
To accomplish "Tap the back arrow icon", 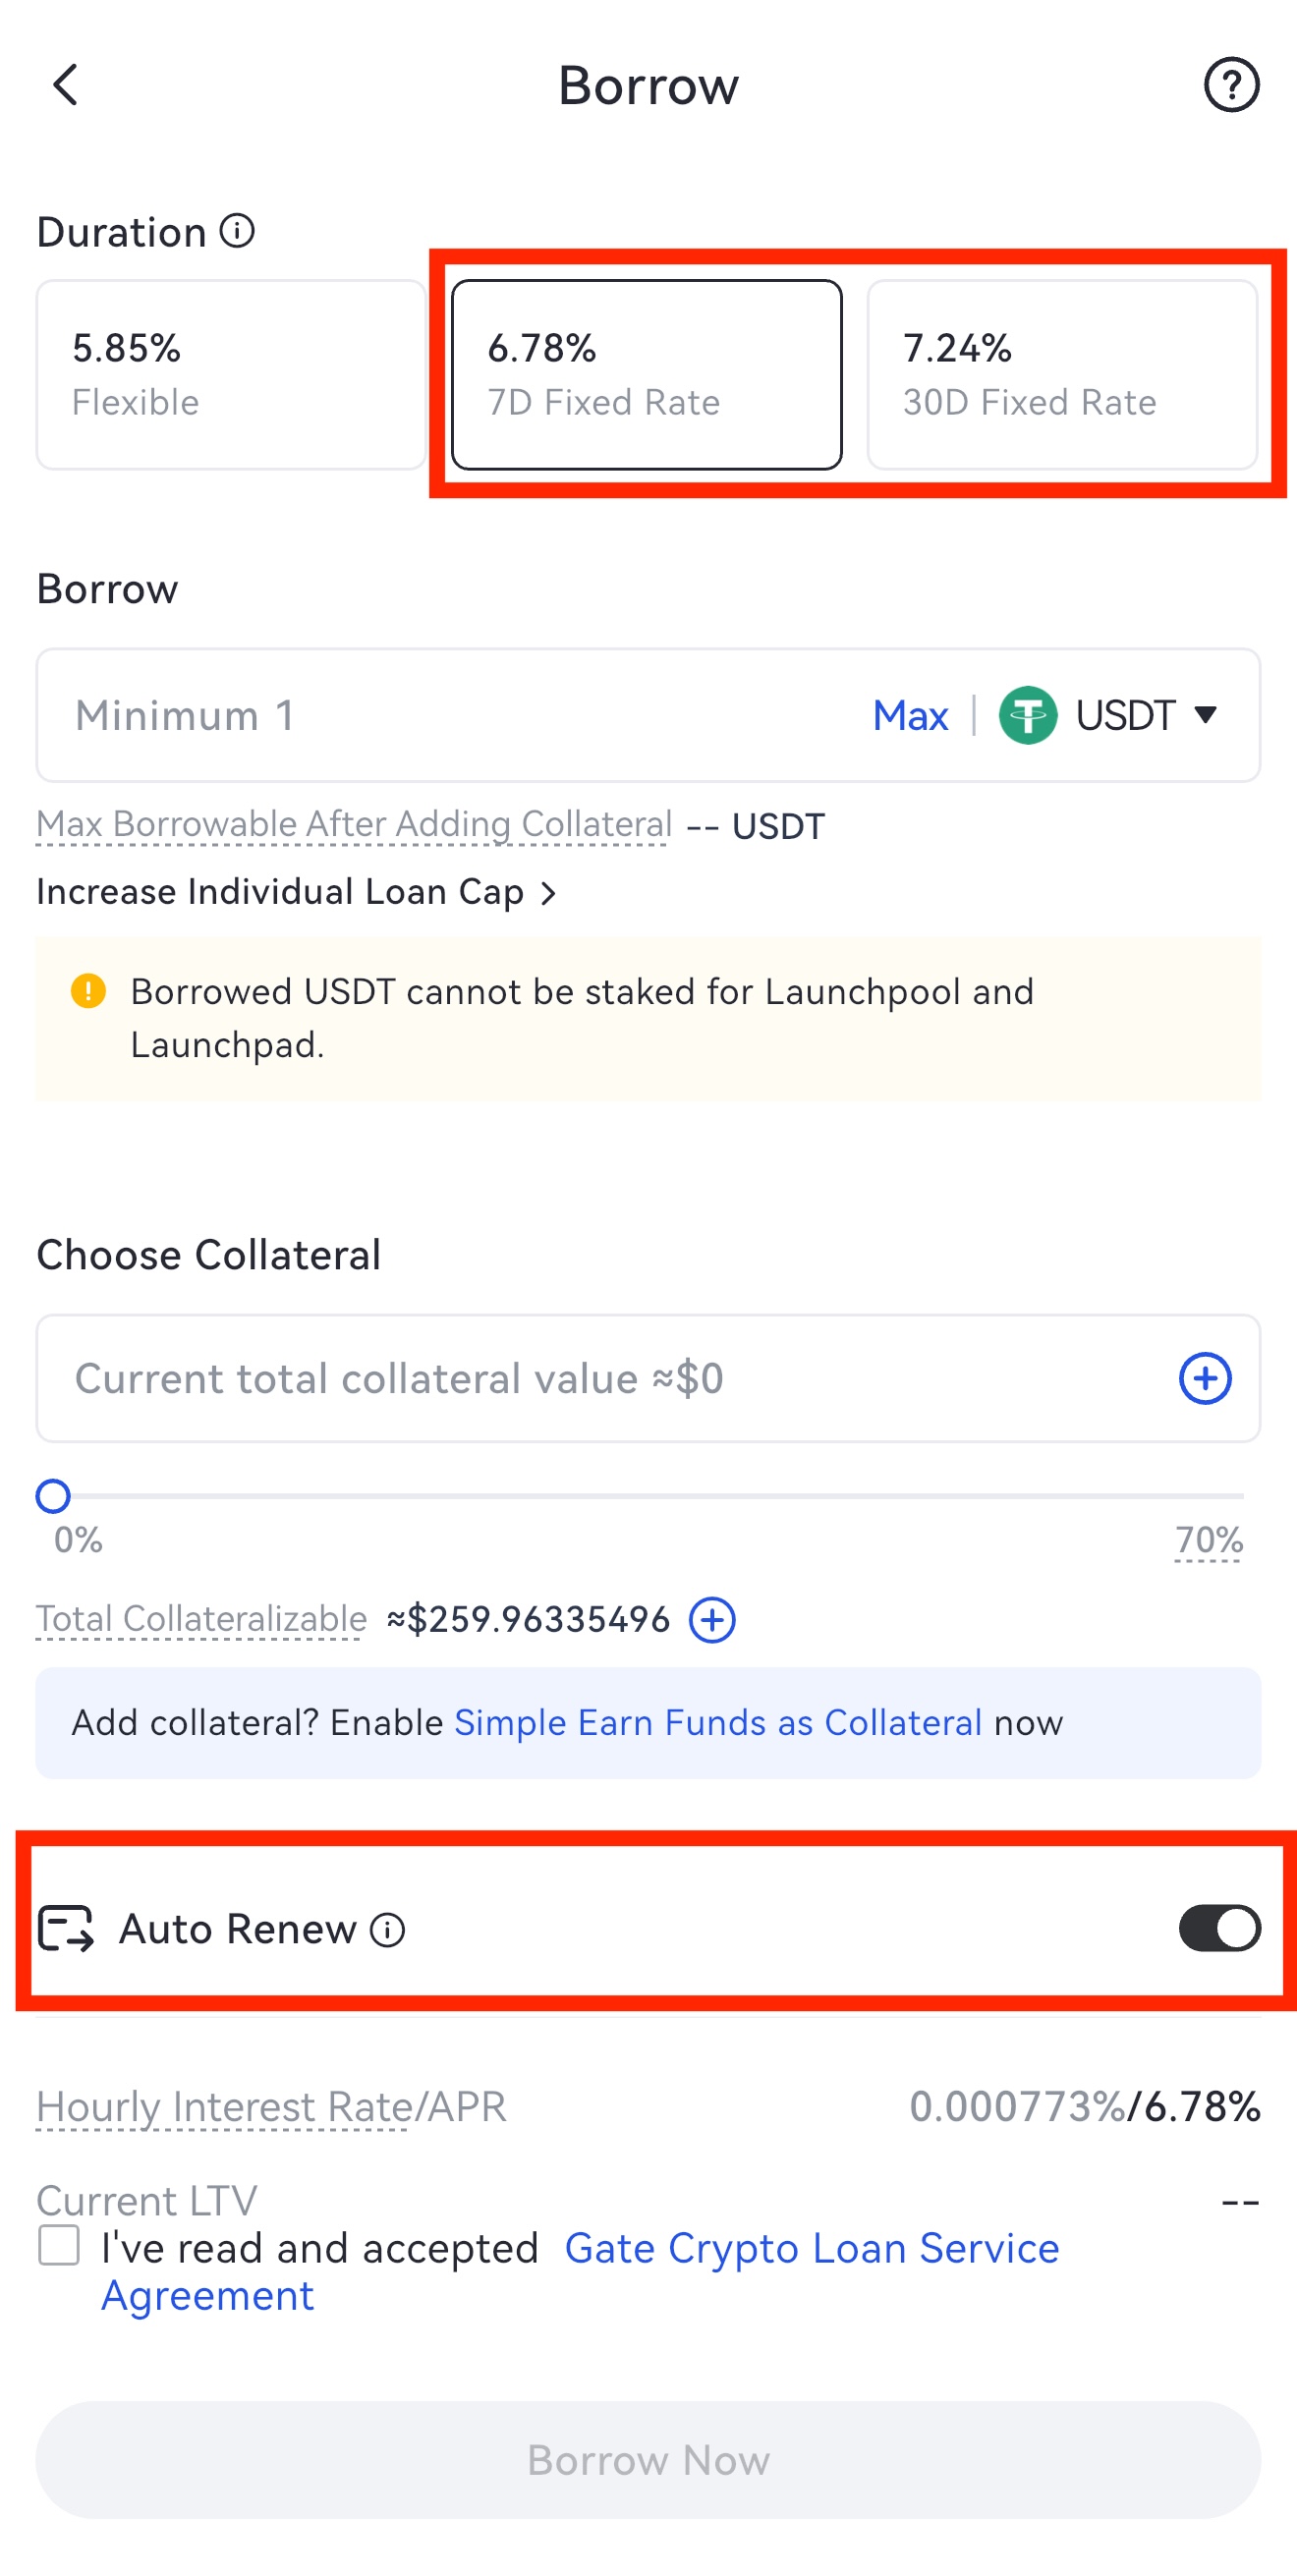I will coord(66,85).
